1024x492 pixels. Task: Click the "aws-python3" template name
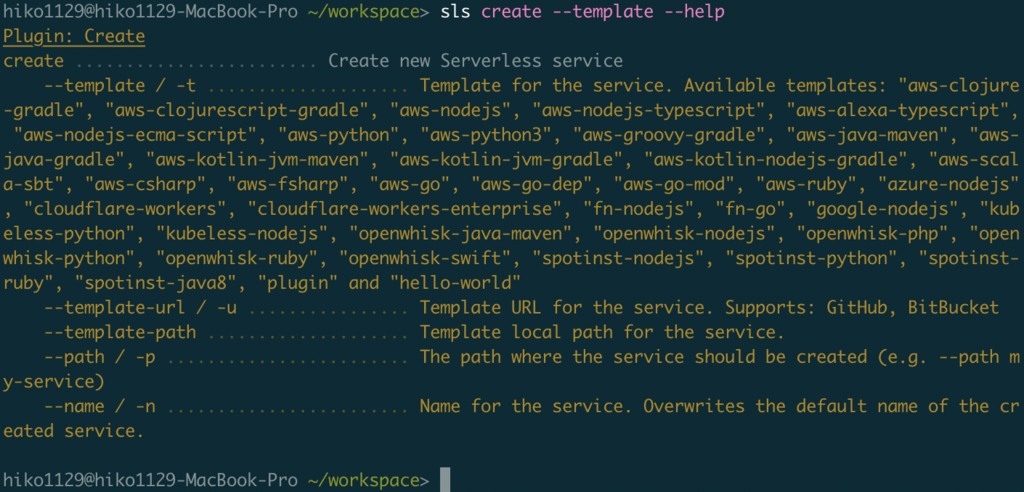tap(486, 135)
